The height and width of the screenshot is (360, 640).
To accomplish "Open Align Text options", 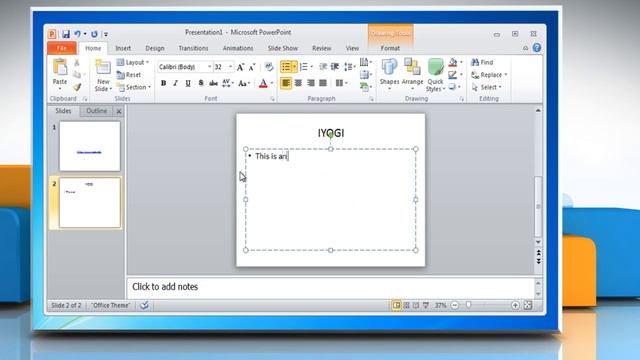I will click(366, 75).
